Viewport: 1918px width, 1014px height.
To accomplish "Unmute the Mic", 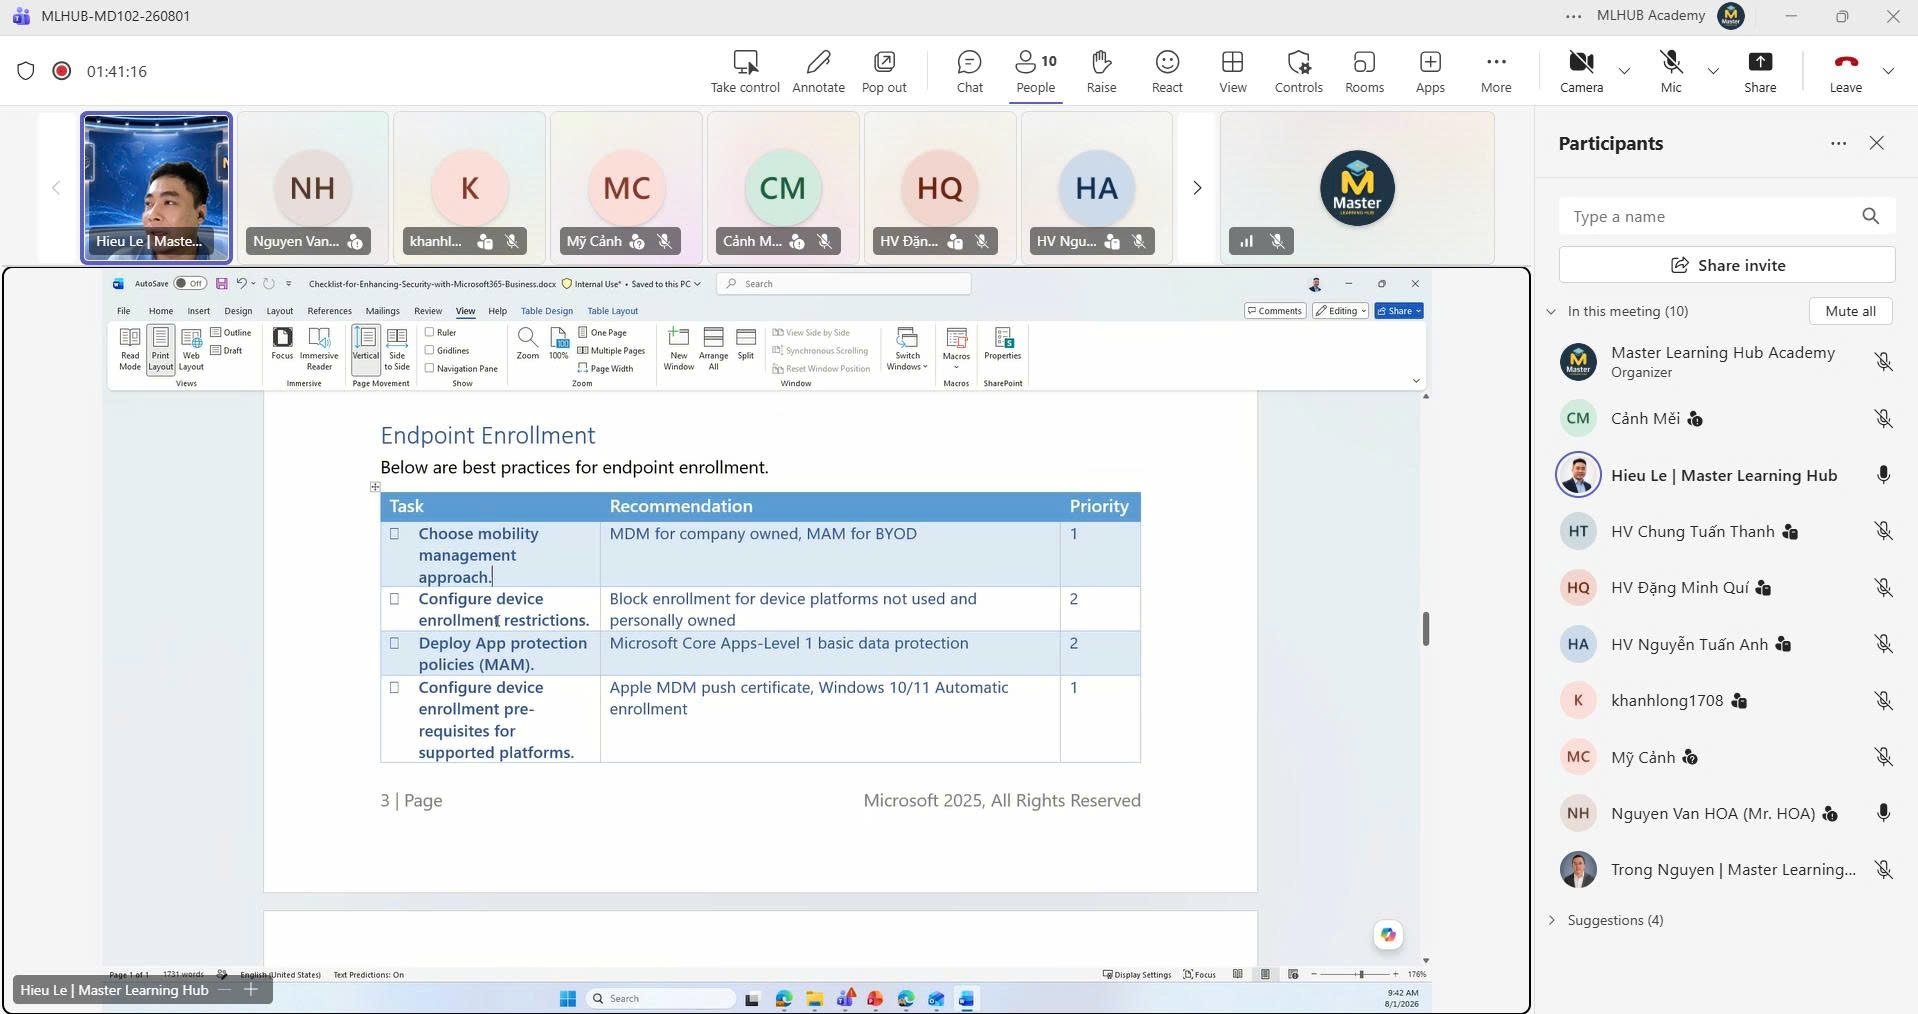I will tap(1671, 71).
